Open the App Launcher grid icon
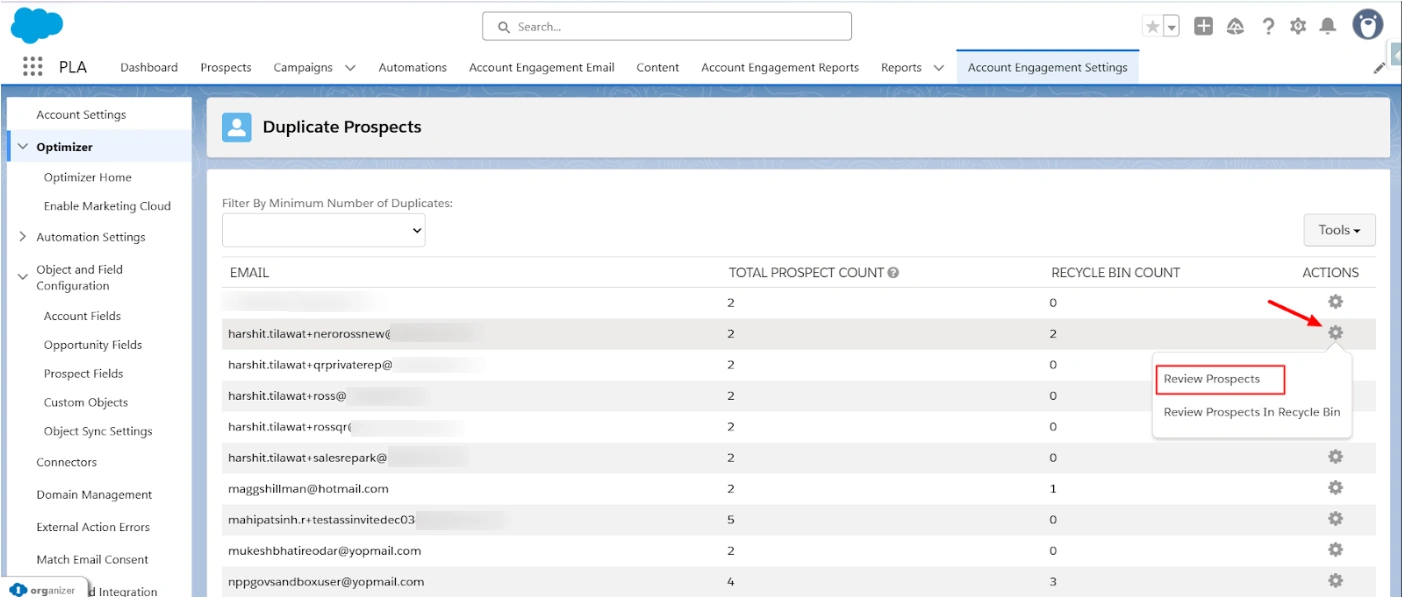The image size is (1402, 598). [x=32, y=67]
